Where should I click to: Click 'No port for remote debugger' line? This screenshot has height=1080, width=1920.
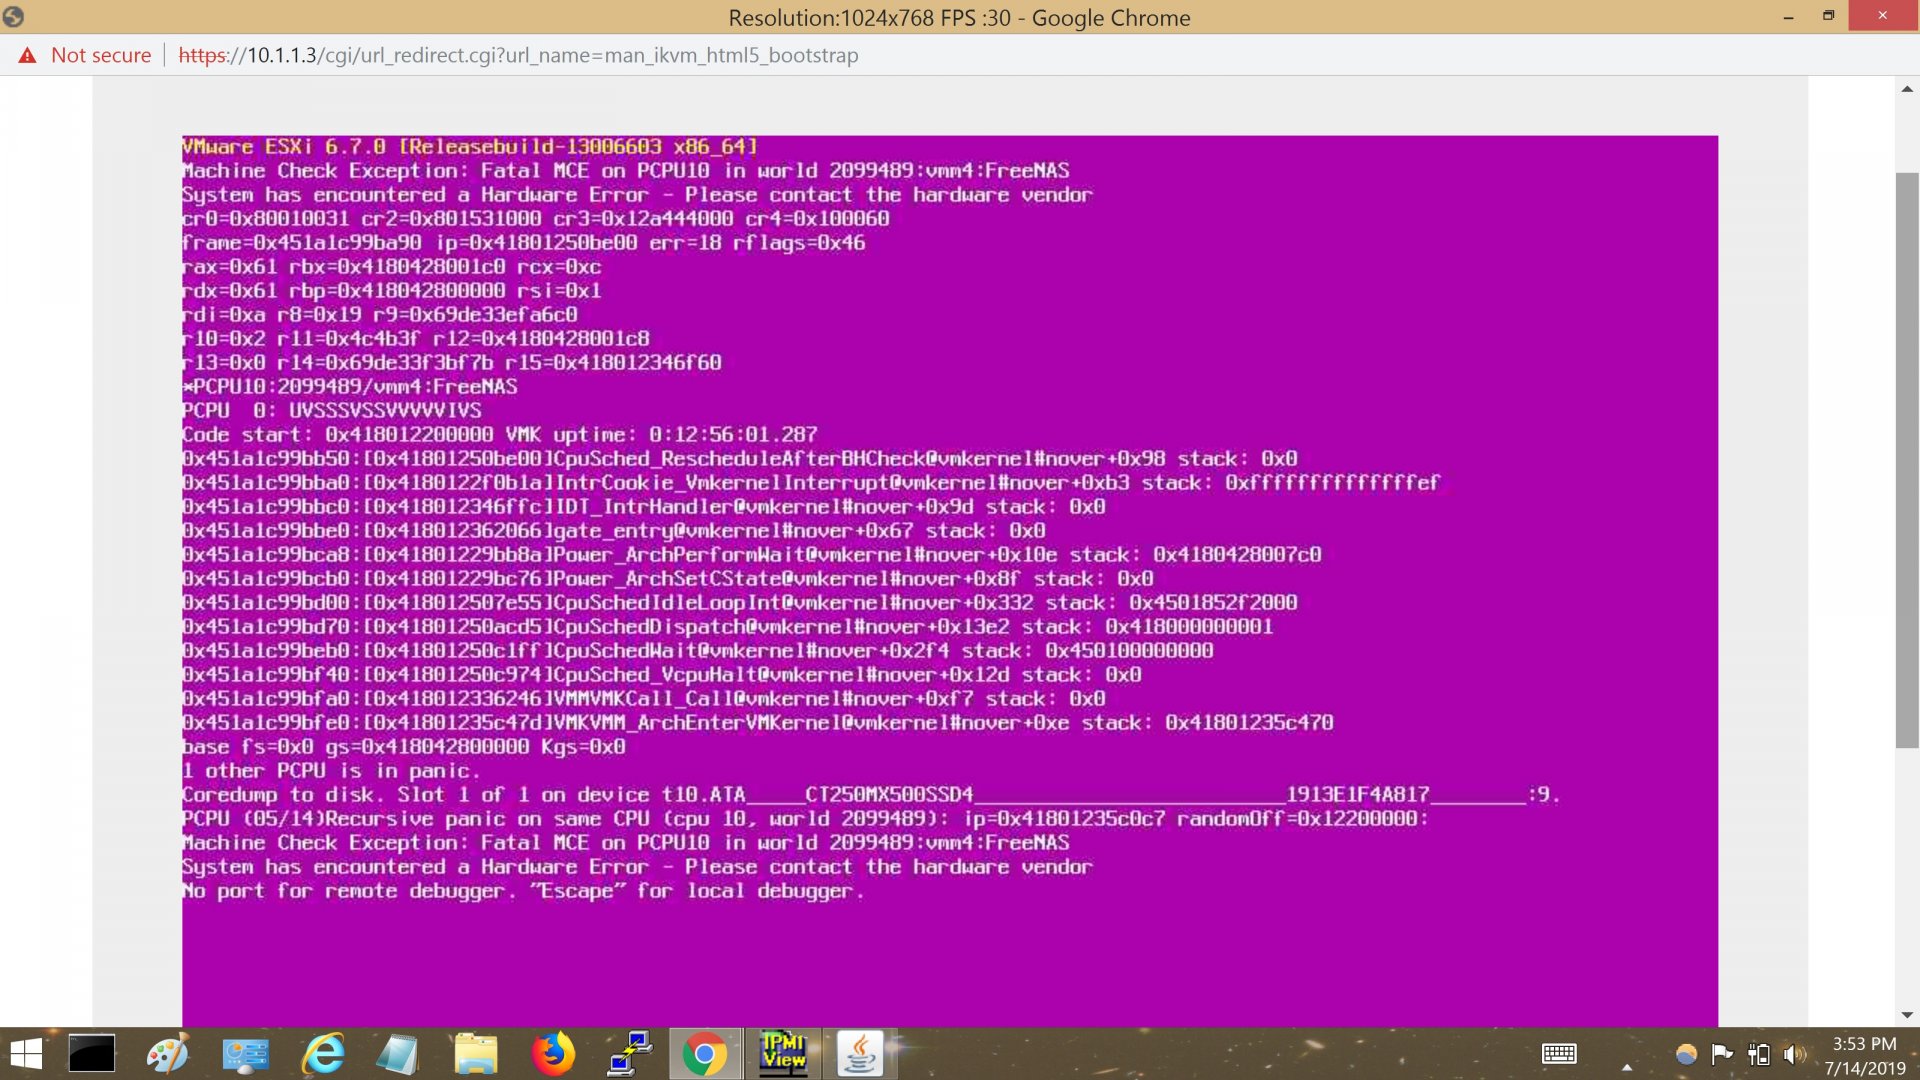[523, 891]
